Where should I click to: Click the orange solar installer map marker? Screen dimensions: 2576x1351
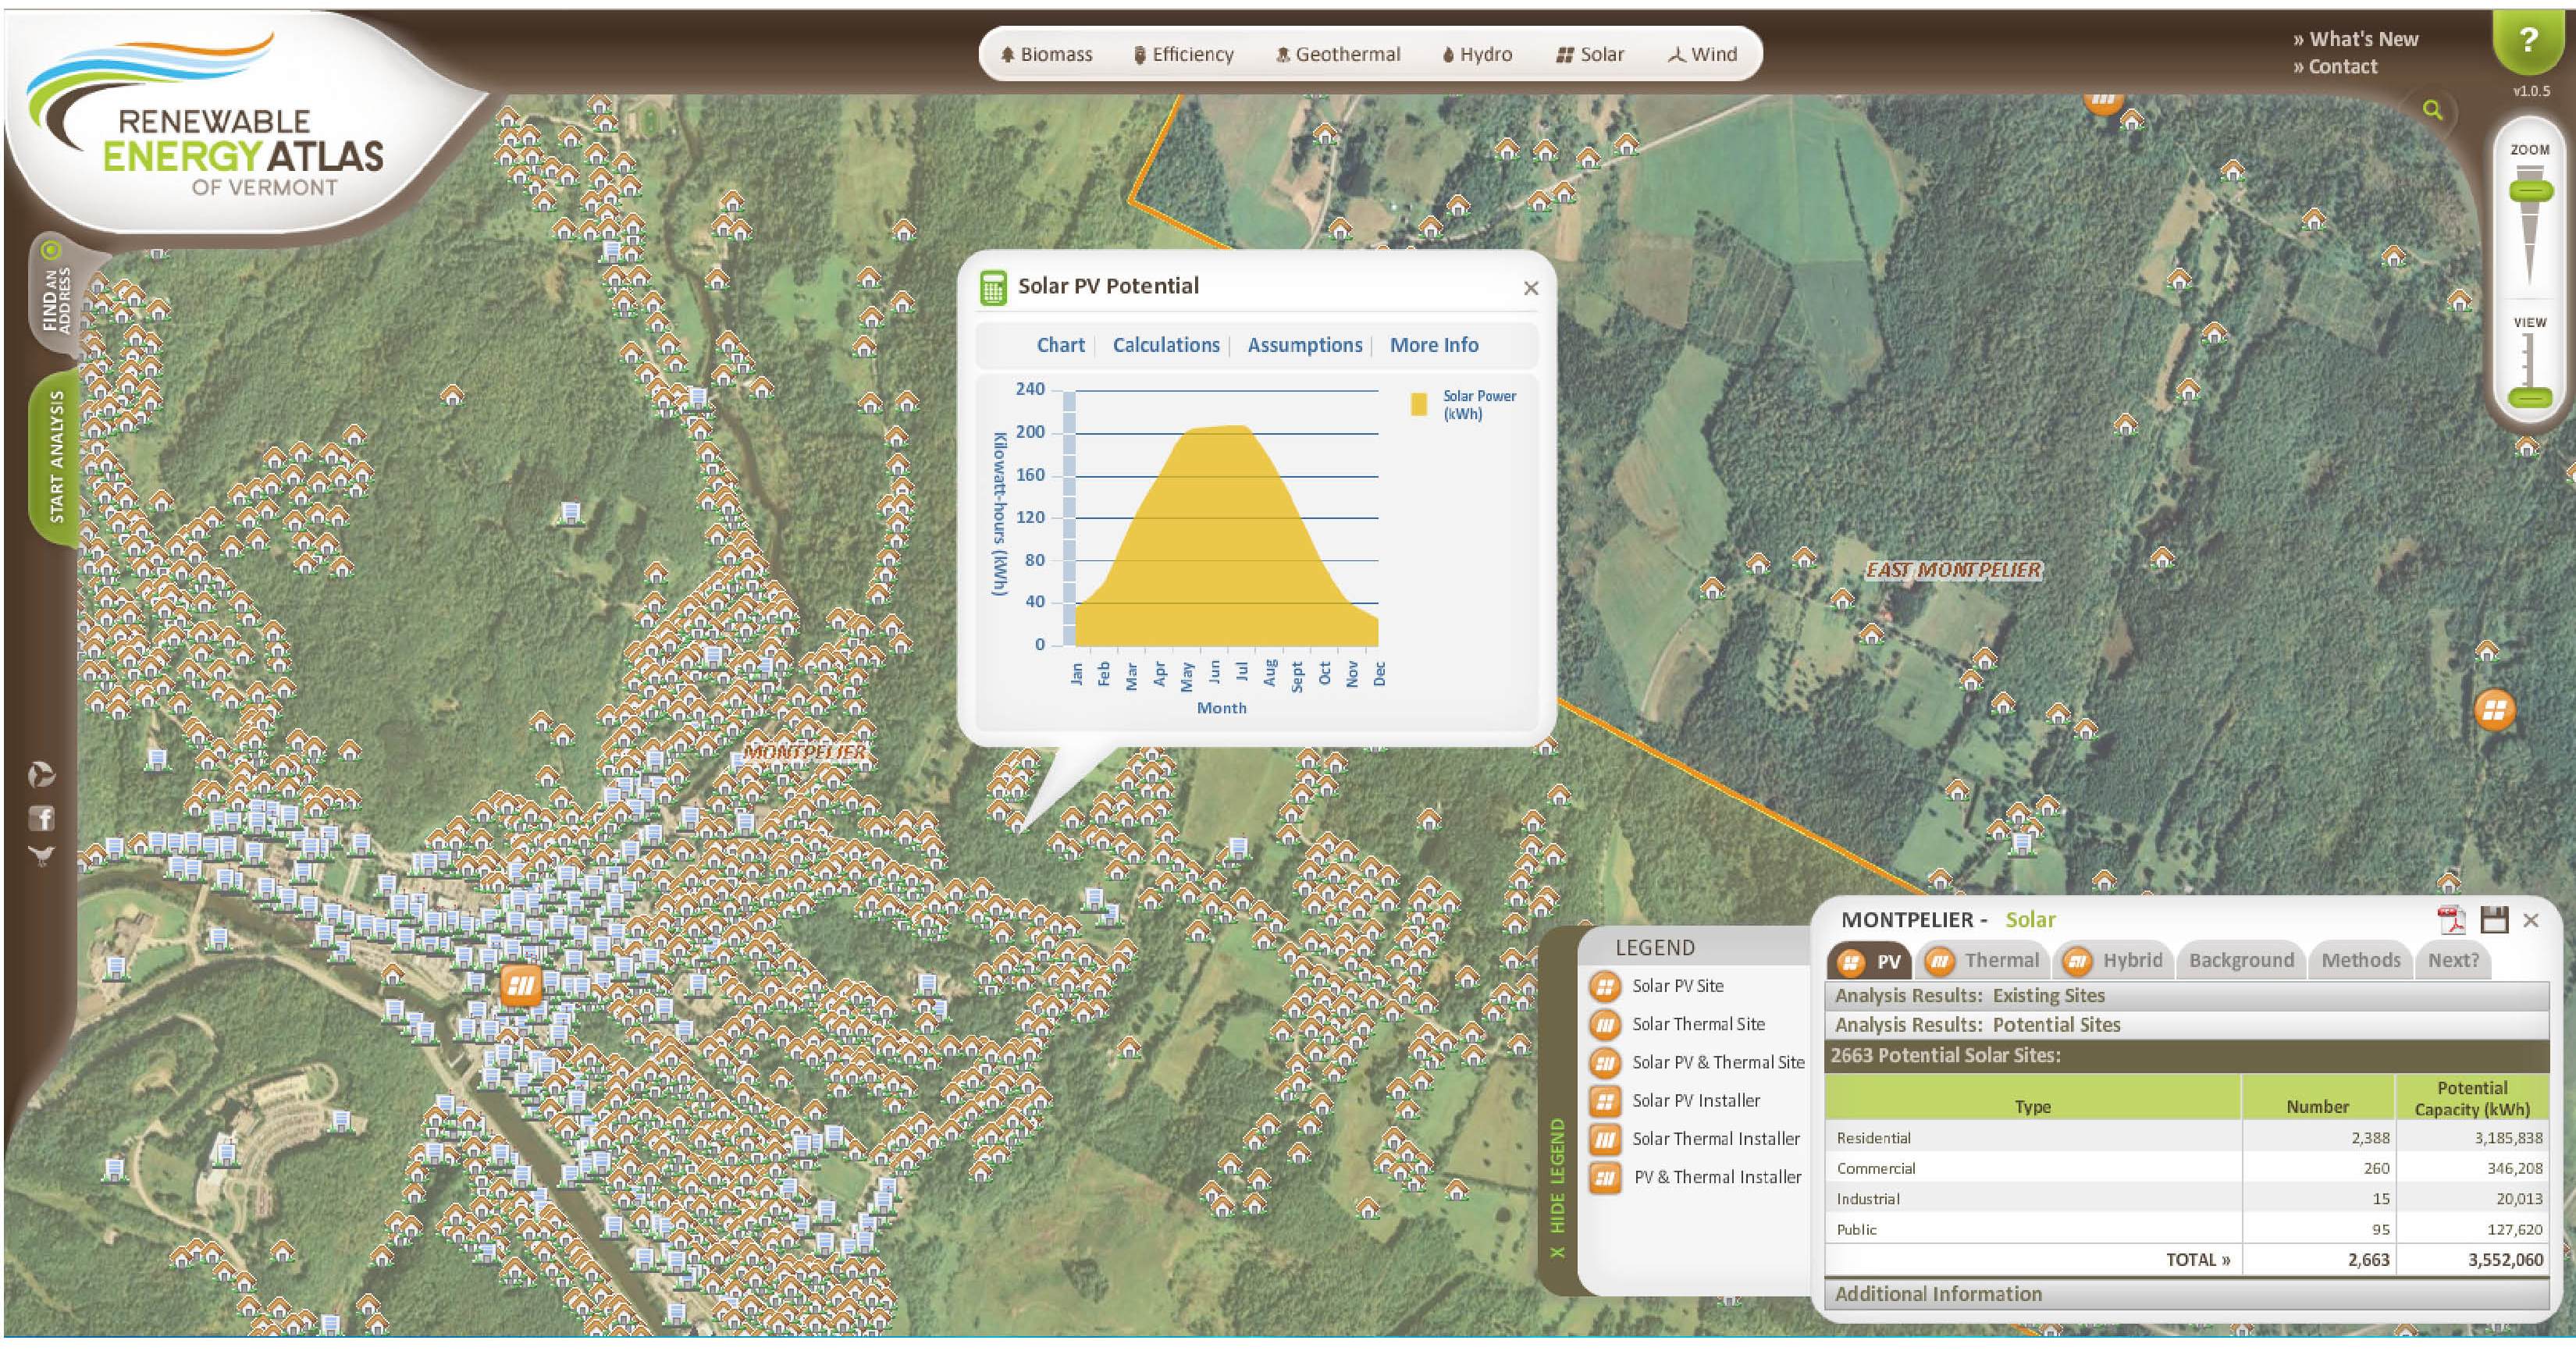[520, 986]
